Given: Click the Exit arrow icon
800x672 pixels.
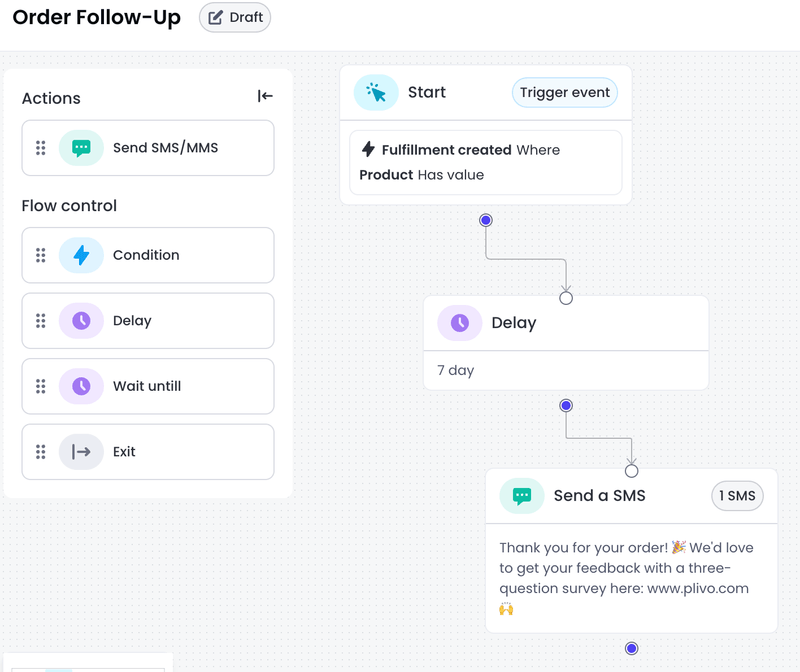Looking at the screenshot, I should 81,452.
